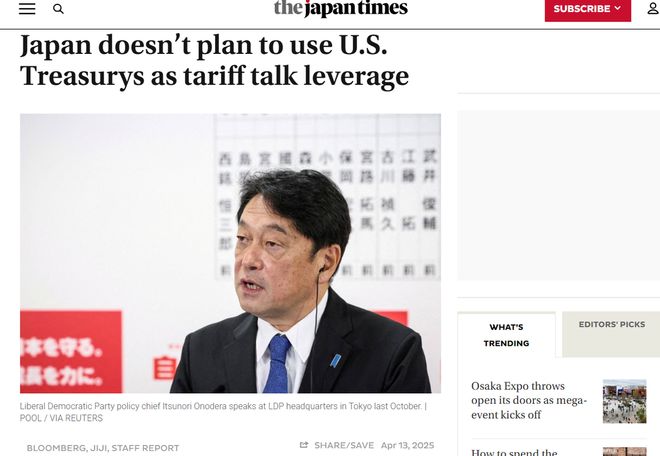
Task: Click the empty advertisement box in sidebar
Action: point(559,195)
